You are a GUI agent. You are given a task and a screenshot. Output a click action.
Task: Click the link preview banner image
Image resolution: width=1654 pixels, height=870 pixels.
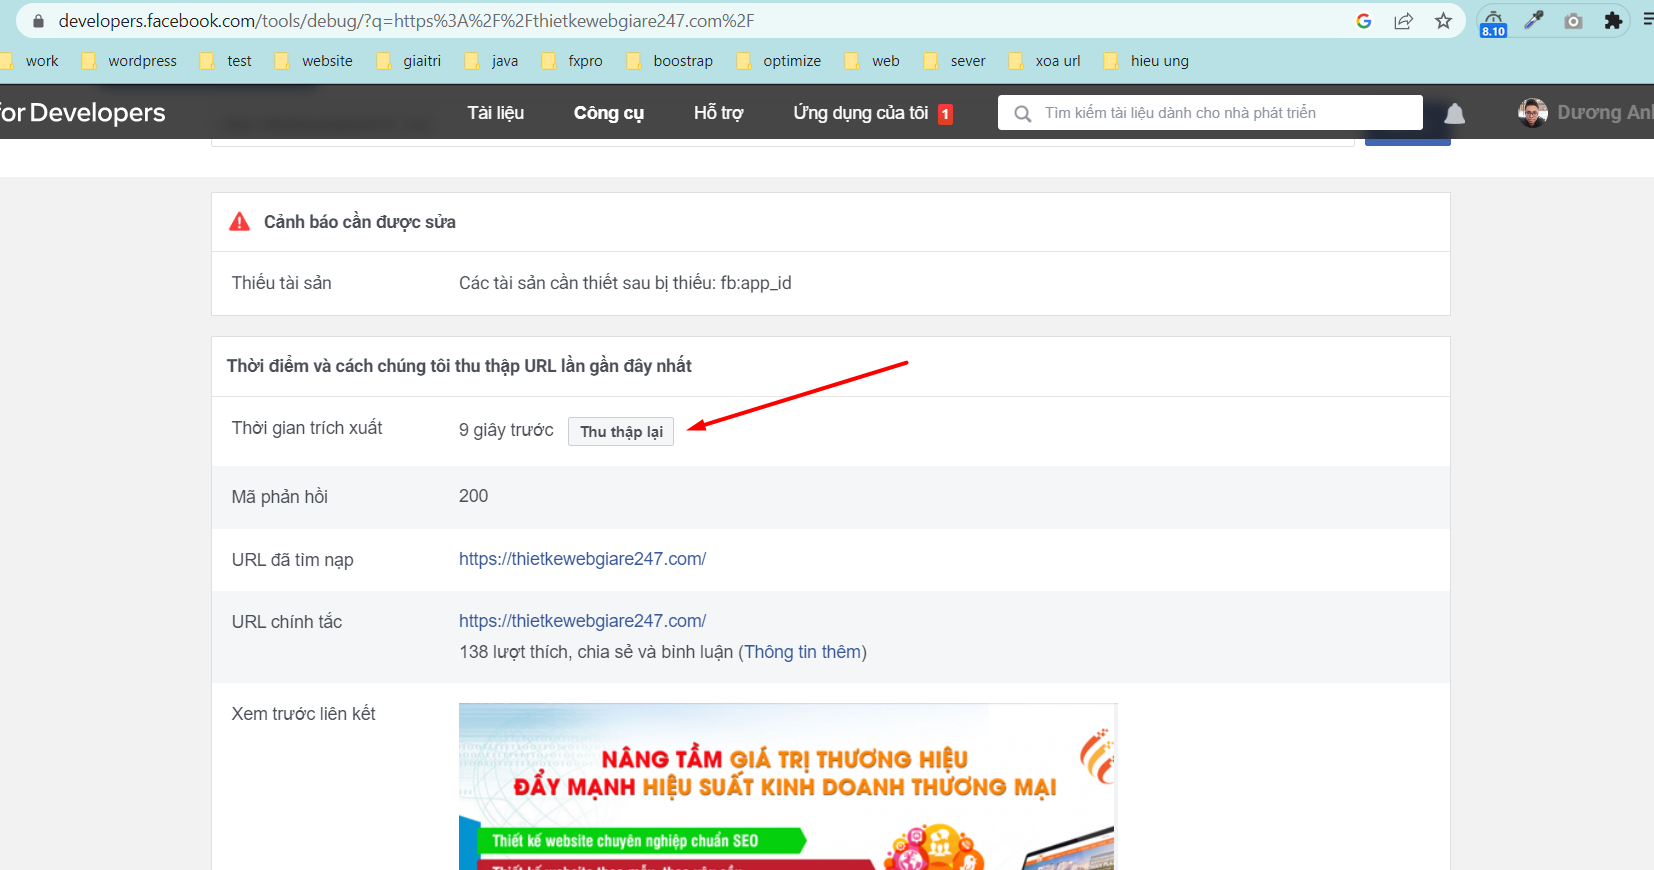(787, 786)
